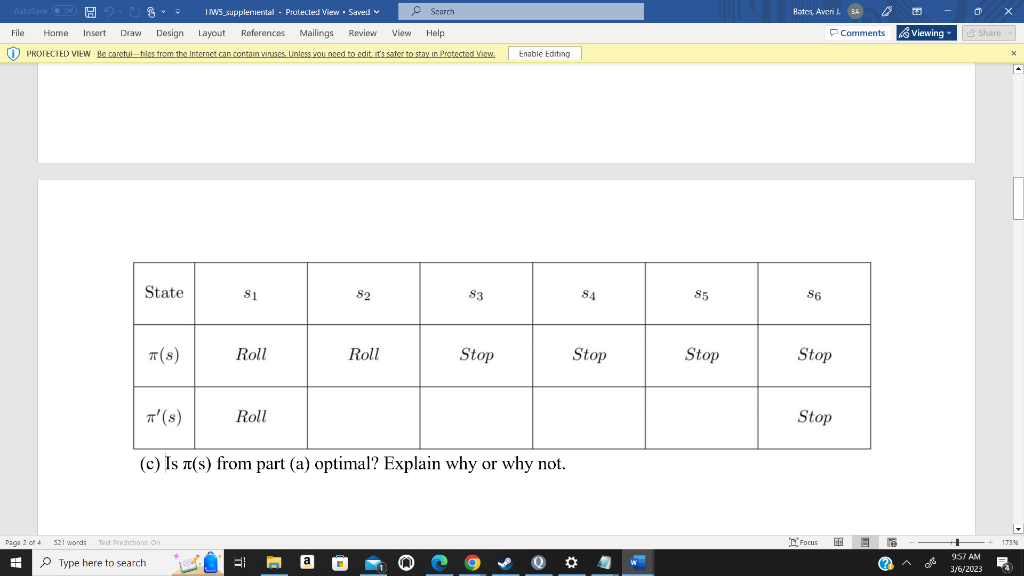Open the Comments pane
The image size is (1024, 576).
[x=857, y=33]
